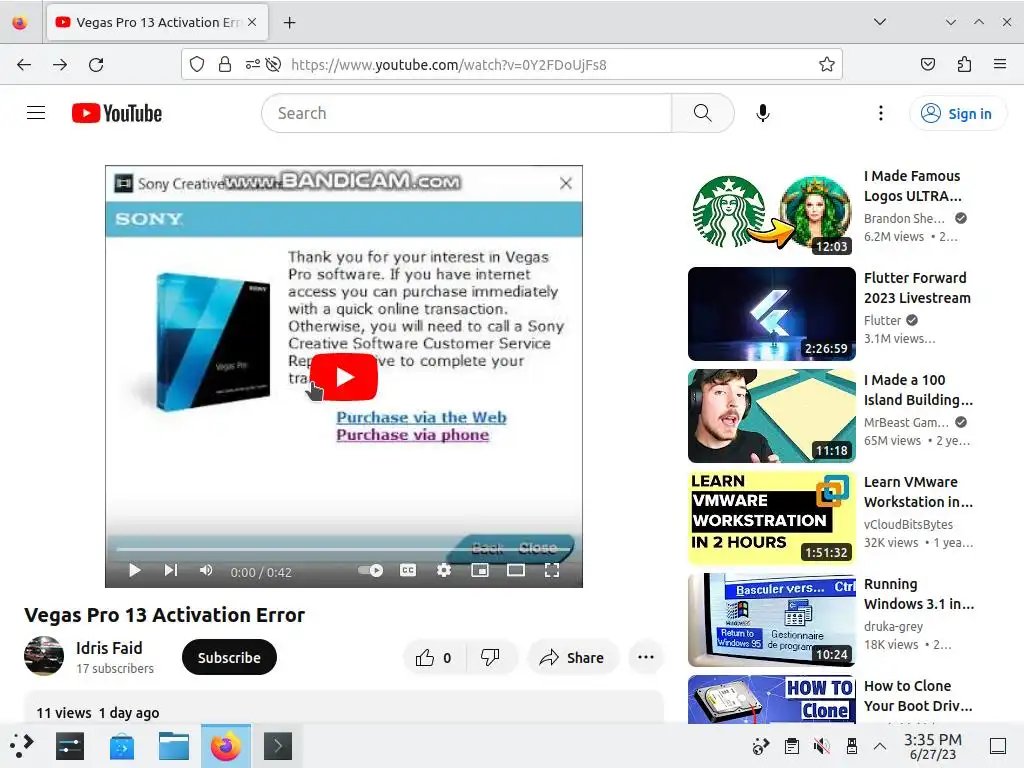
Task: Open How to Clone Your Boot Drive title
Action: 918,696
